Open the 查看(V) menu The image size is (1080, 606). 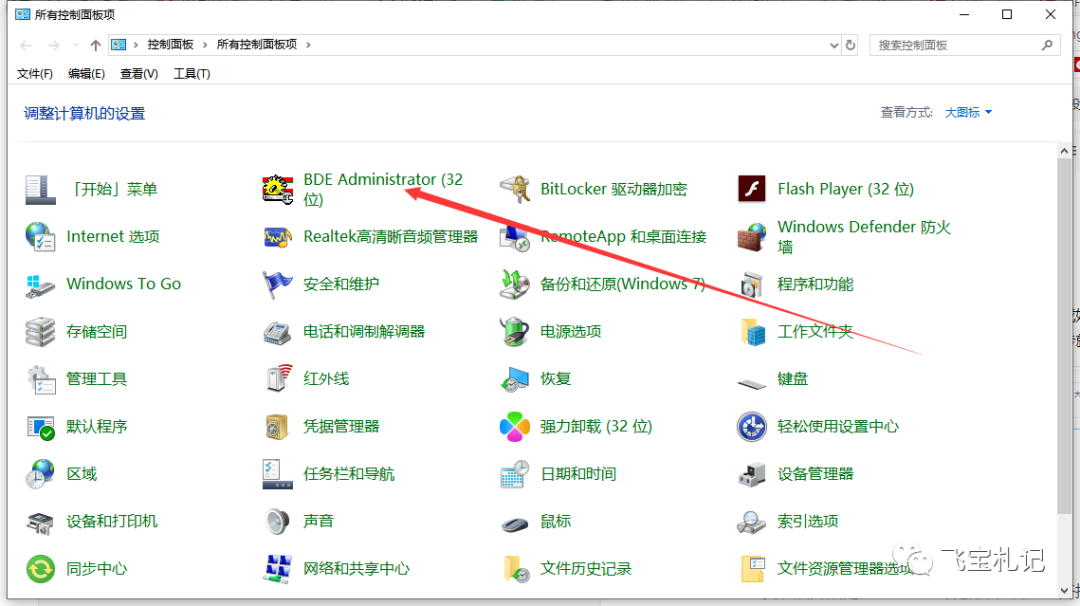(138, 74)
